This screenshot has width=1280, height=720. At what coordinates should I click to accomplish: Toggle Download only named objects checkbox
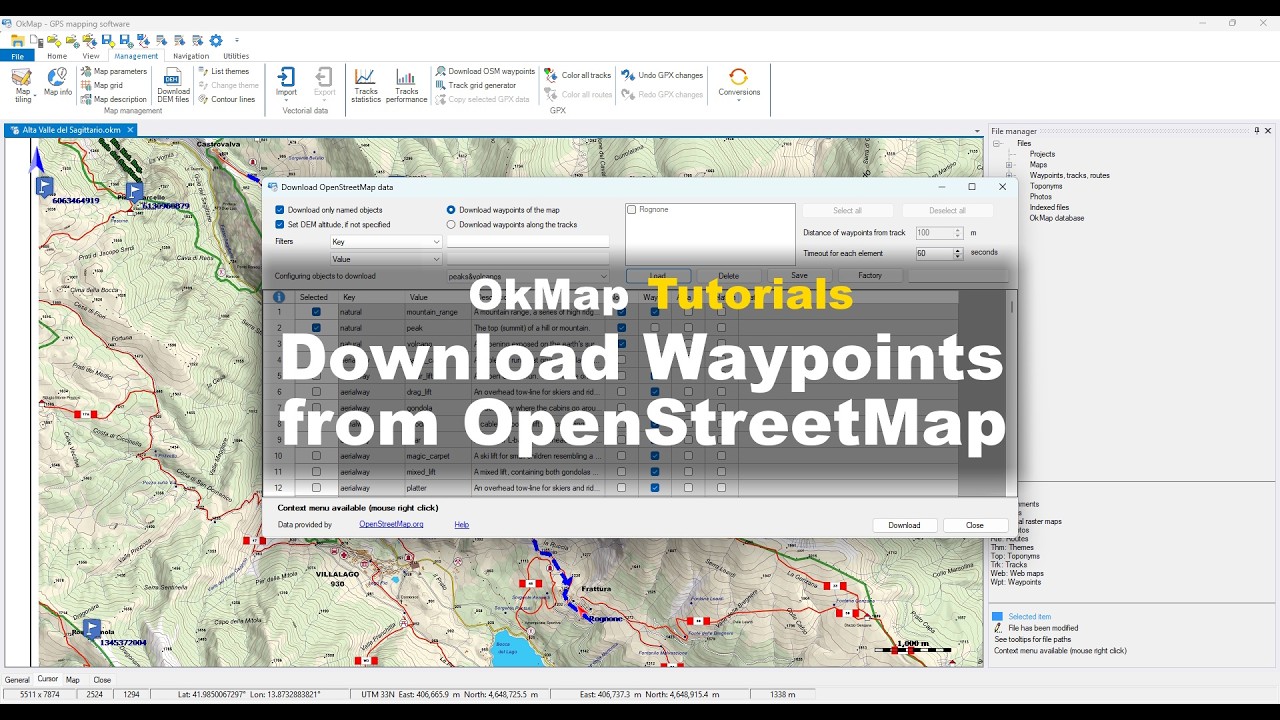(280, 210)
